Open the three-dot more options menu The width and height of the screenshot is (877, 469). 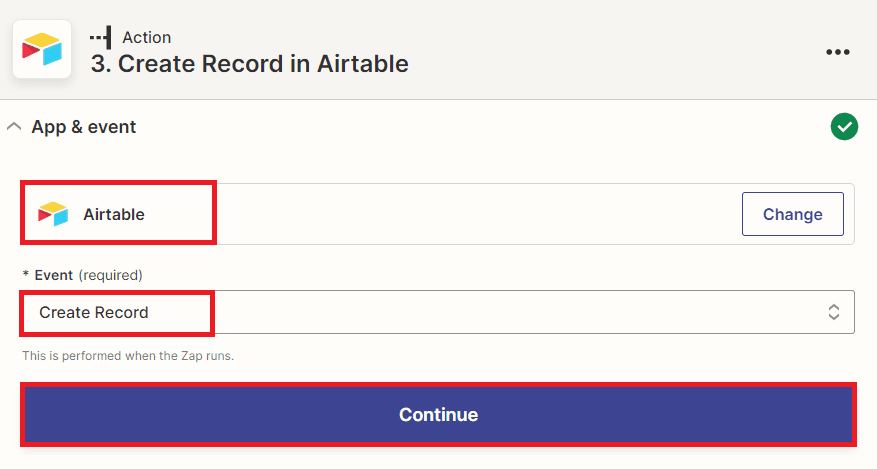(x=837, y=52)
